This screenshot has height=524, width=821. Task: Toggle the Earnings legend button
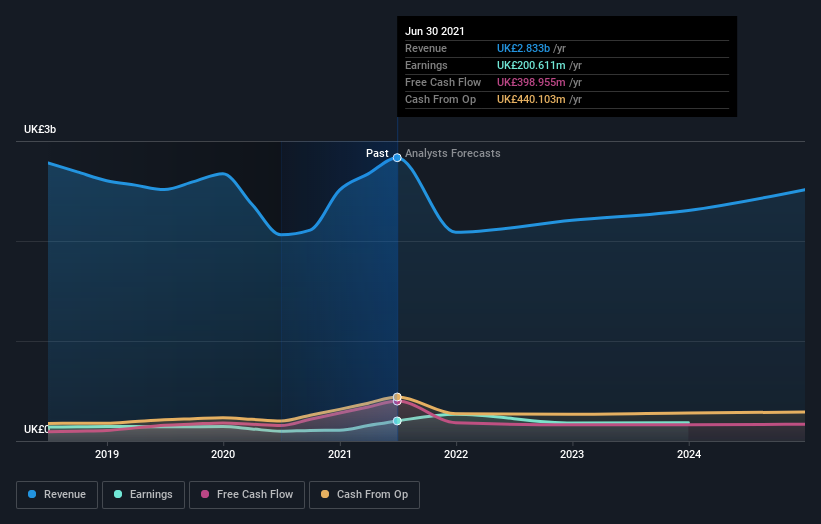[x=143, y=495]
